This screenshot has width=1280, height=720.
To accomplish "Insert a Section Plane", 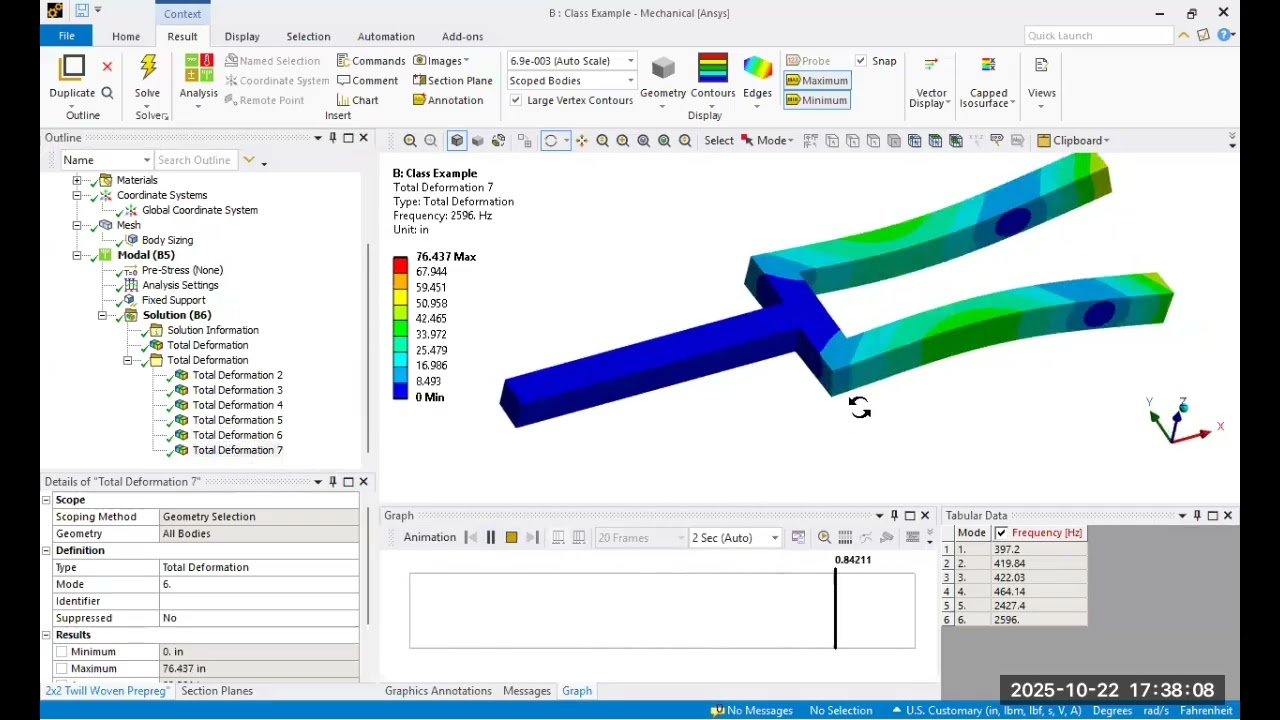I will [x=452, y=81].
